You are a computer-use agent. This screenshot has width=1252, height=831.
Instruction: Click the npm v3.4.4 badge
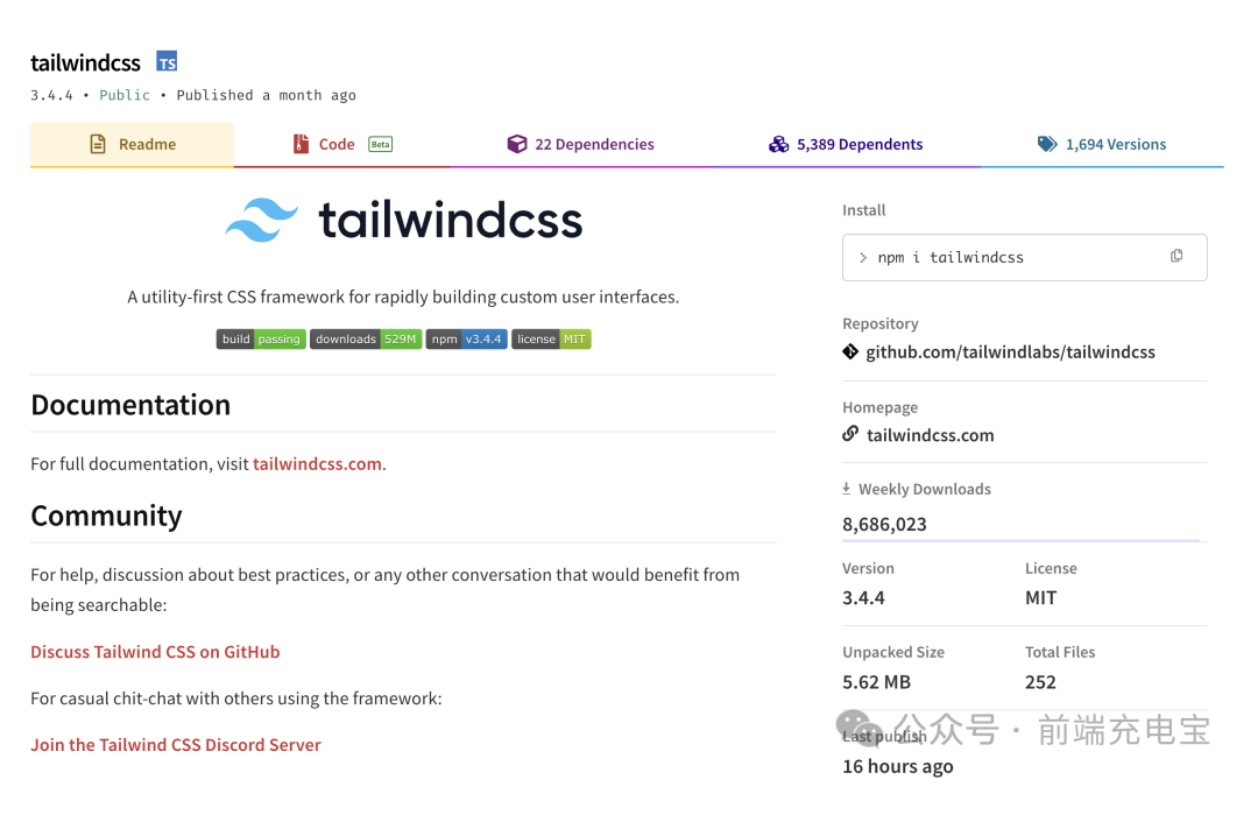[x=467, y=339]
